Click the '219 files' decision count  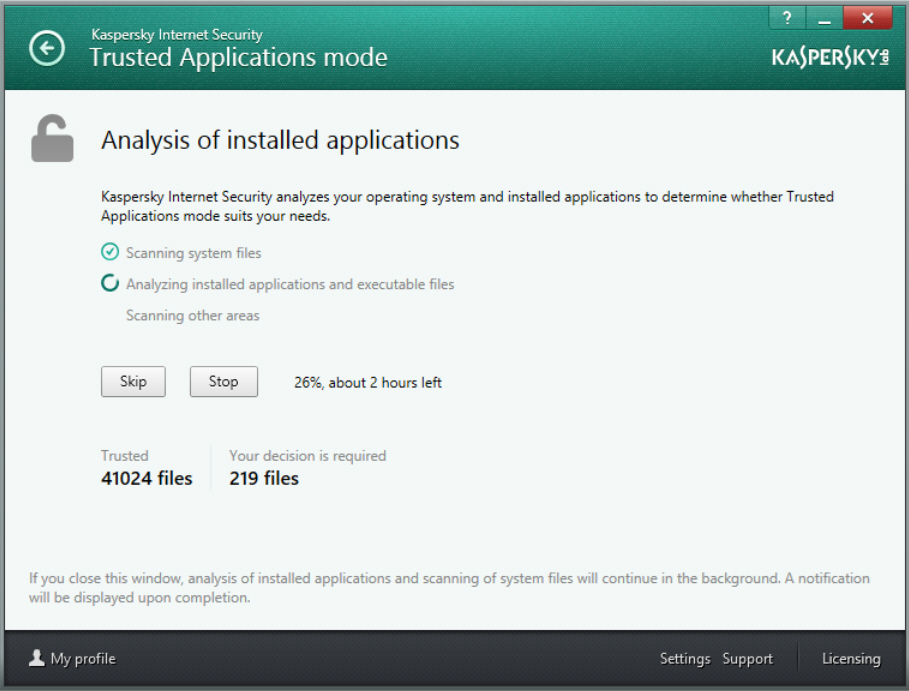click(264, 478)
